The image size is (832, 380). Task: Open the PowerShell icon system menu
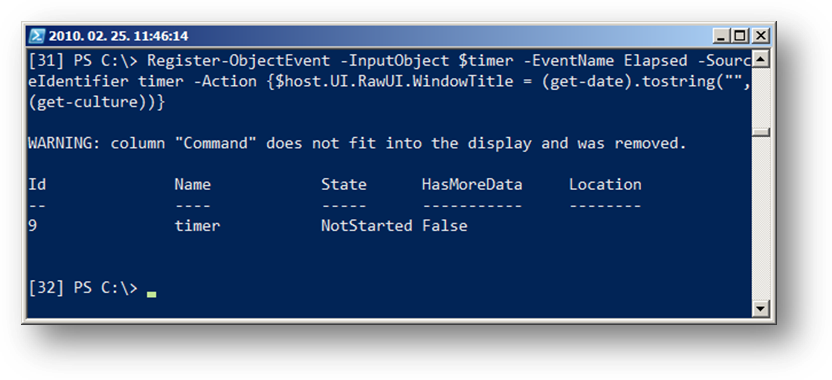coord(37,36)
